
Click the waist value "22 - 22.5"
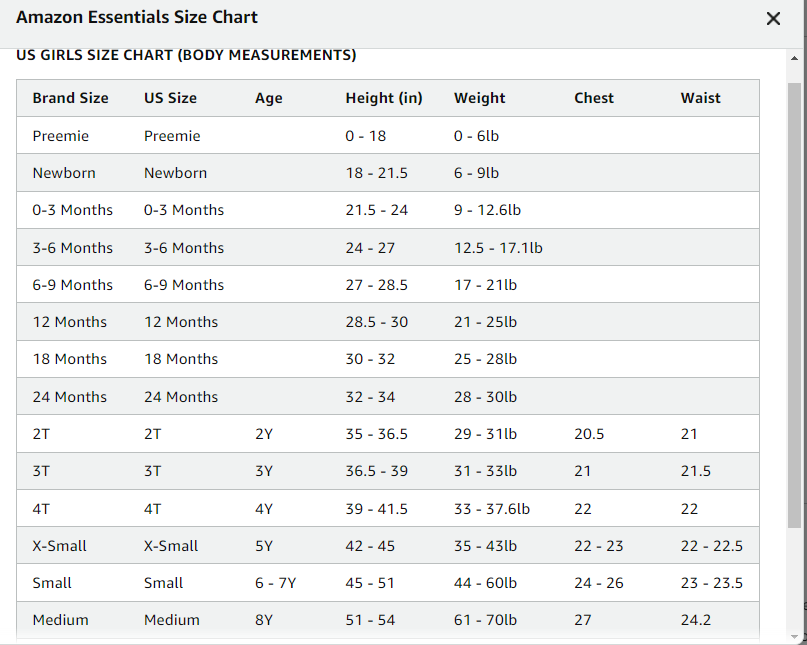(x=712, y=546)
